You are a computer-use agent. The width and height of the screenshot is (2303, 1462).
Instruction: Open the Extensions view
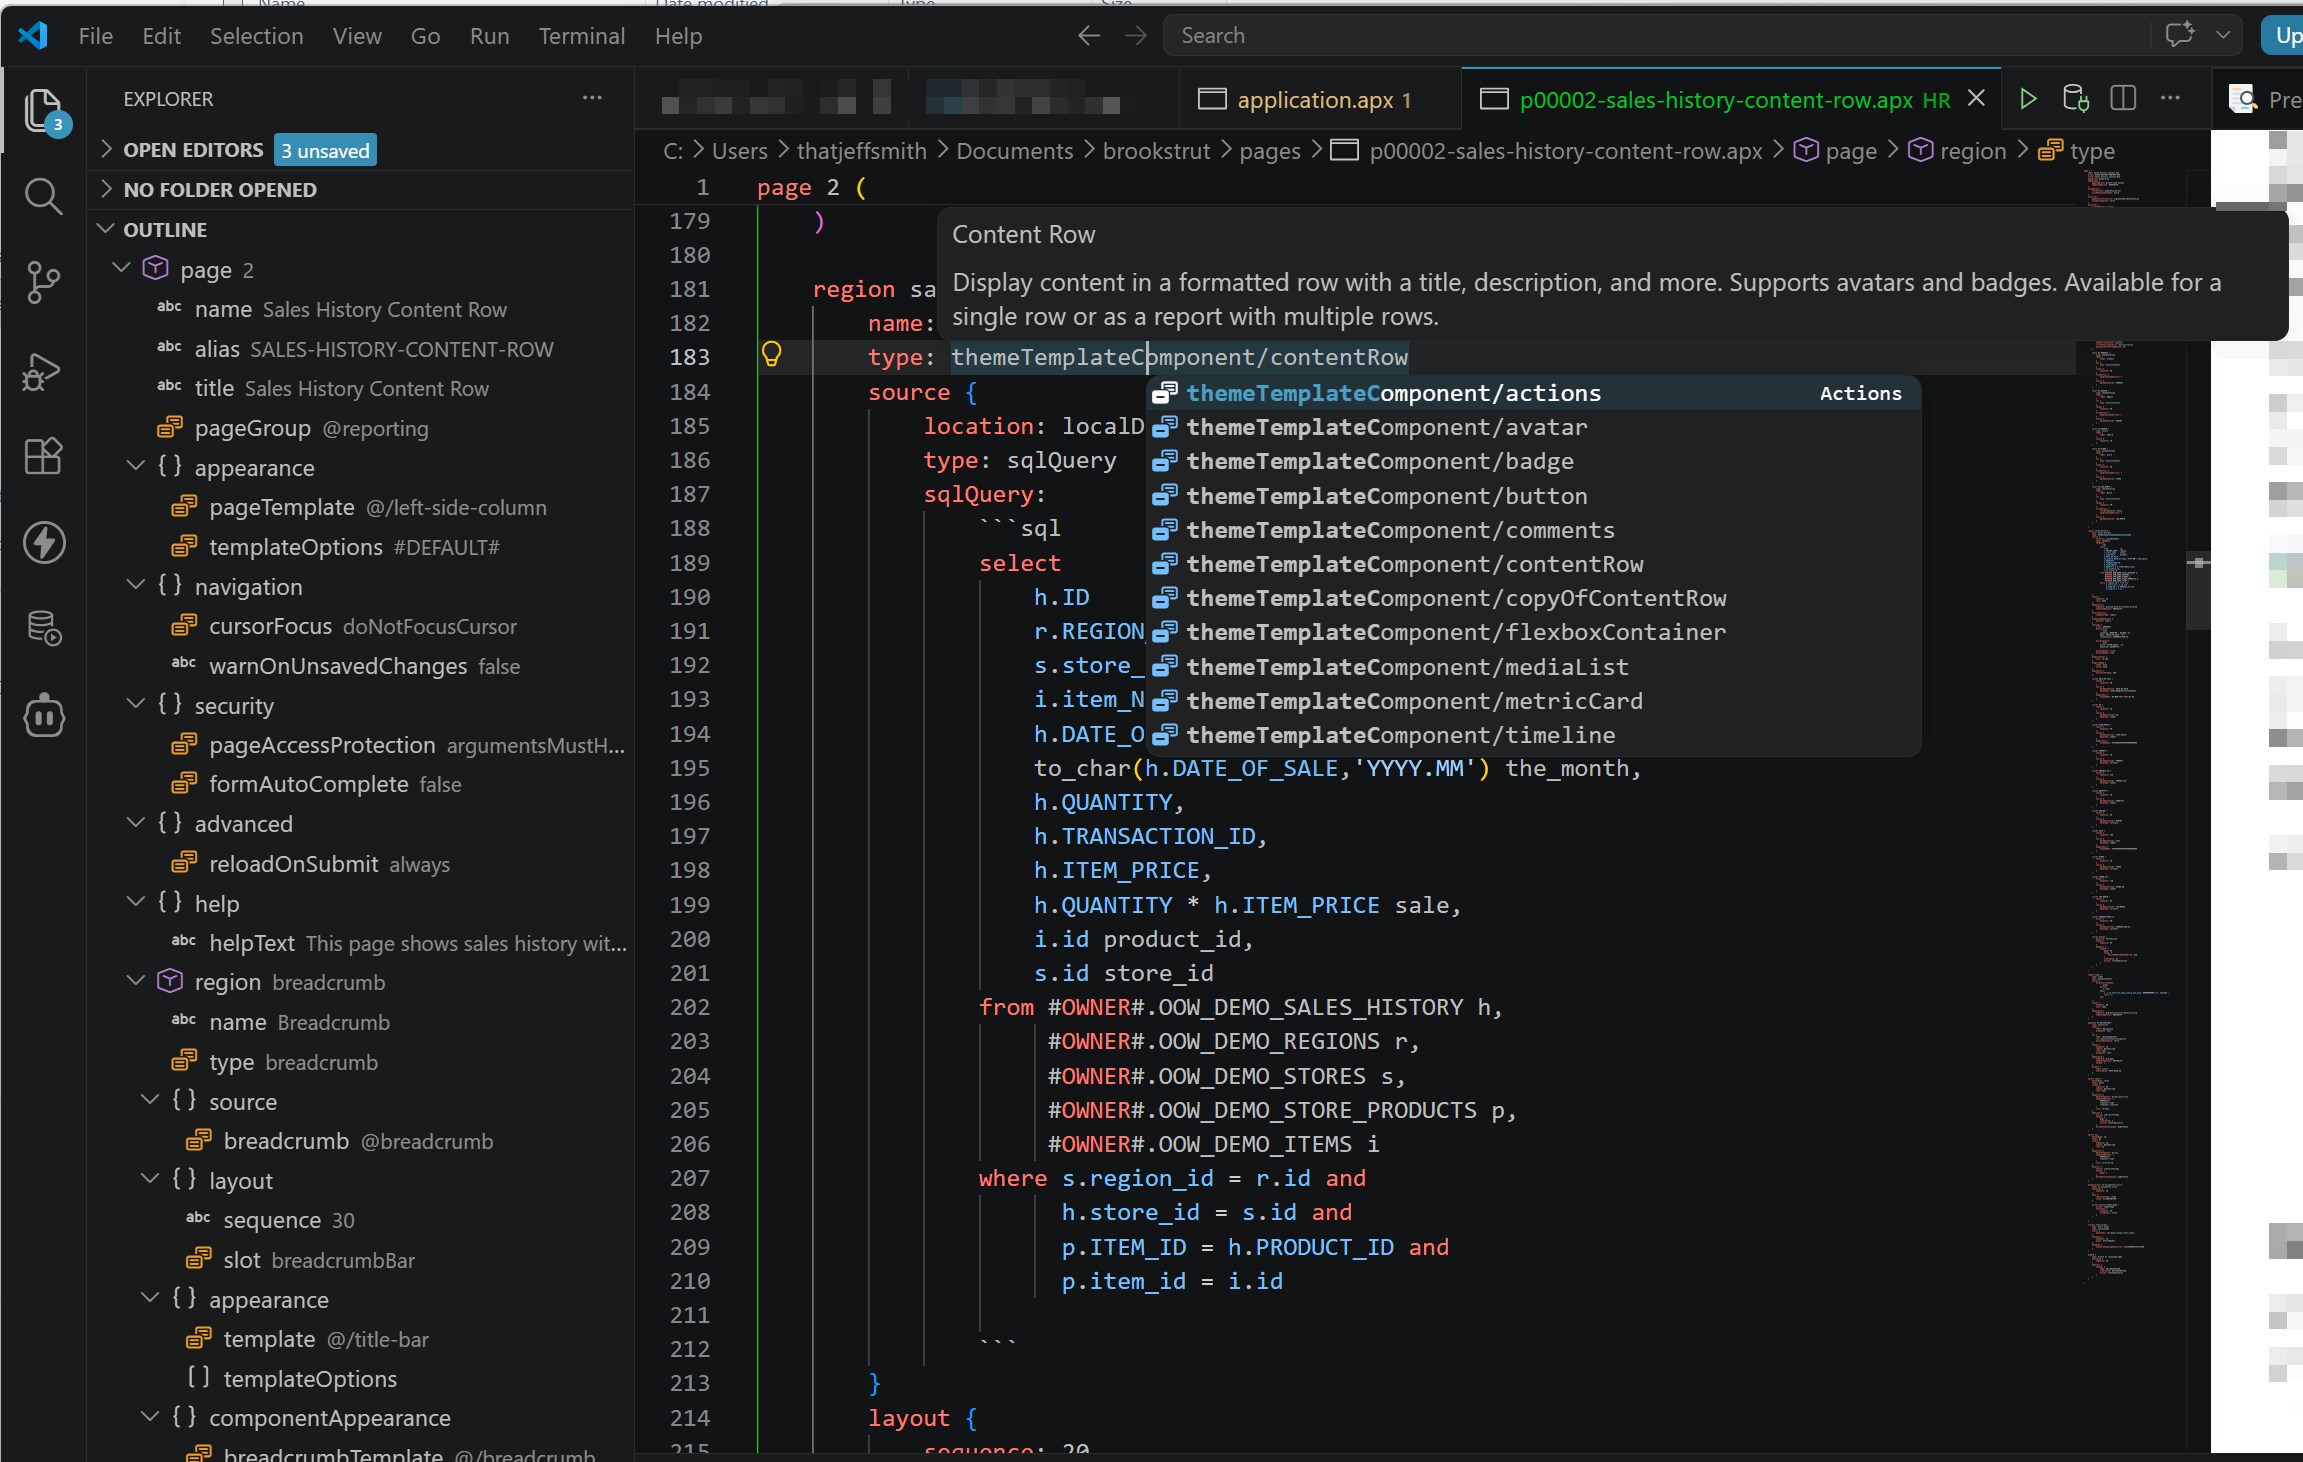[x=43, y=456]
